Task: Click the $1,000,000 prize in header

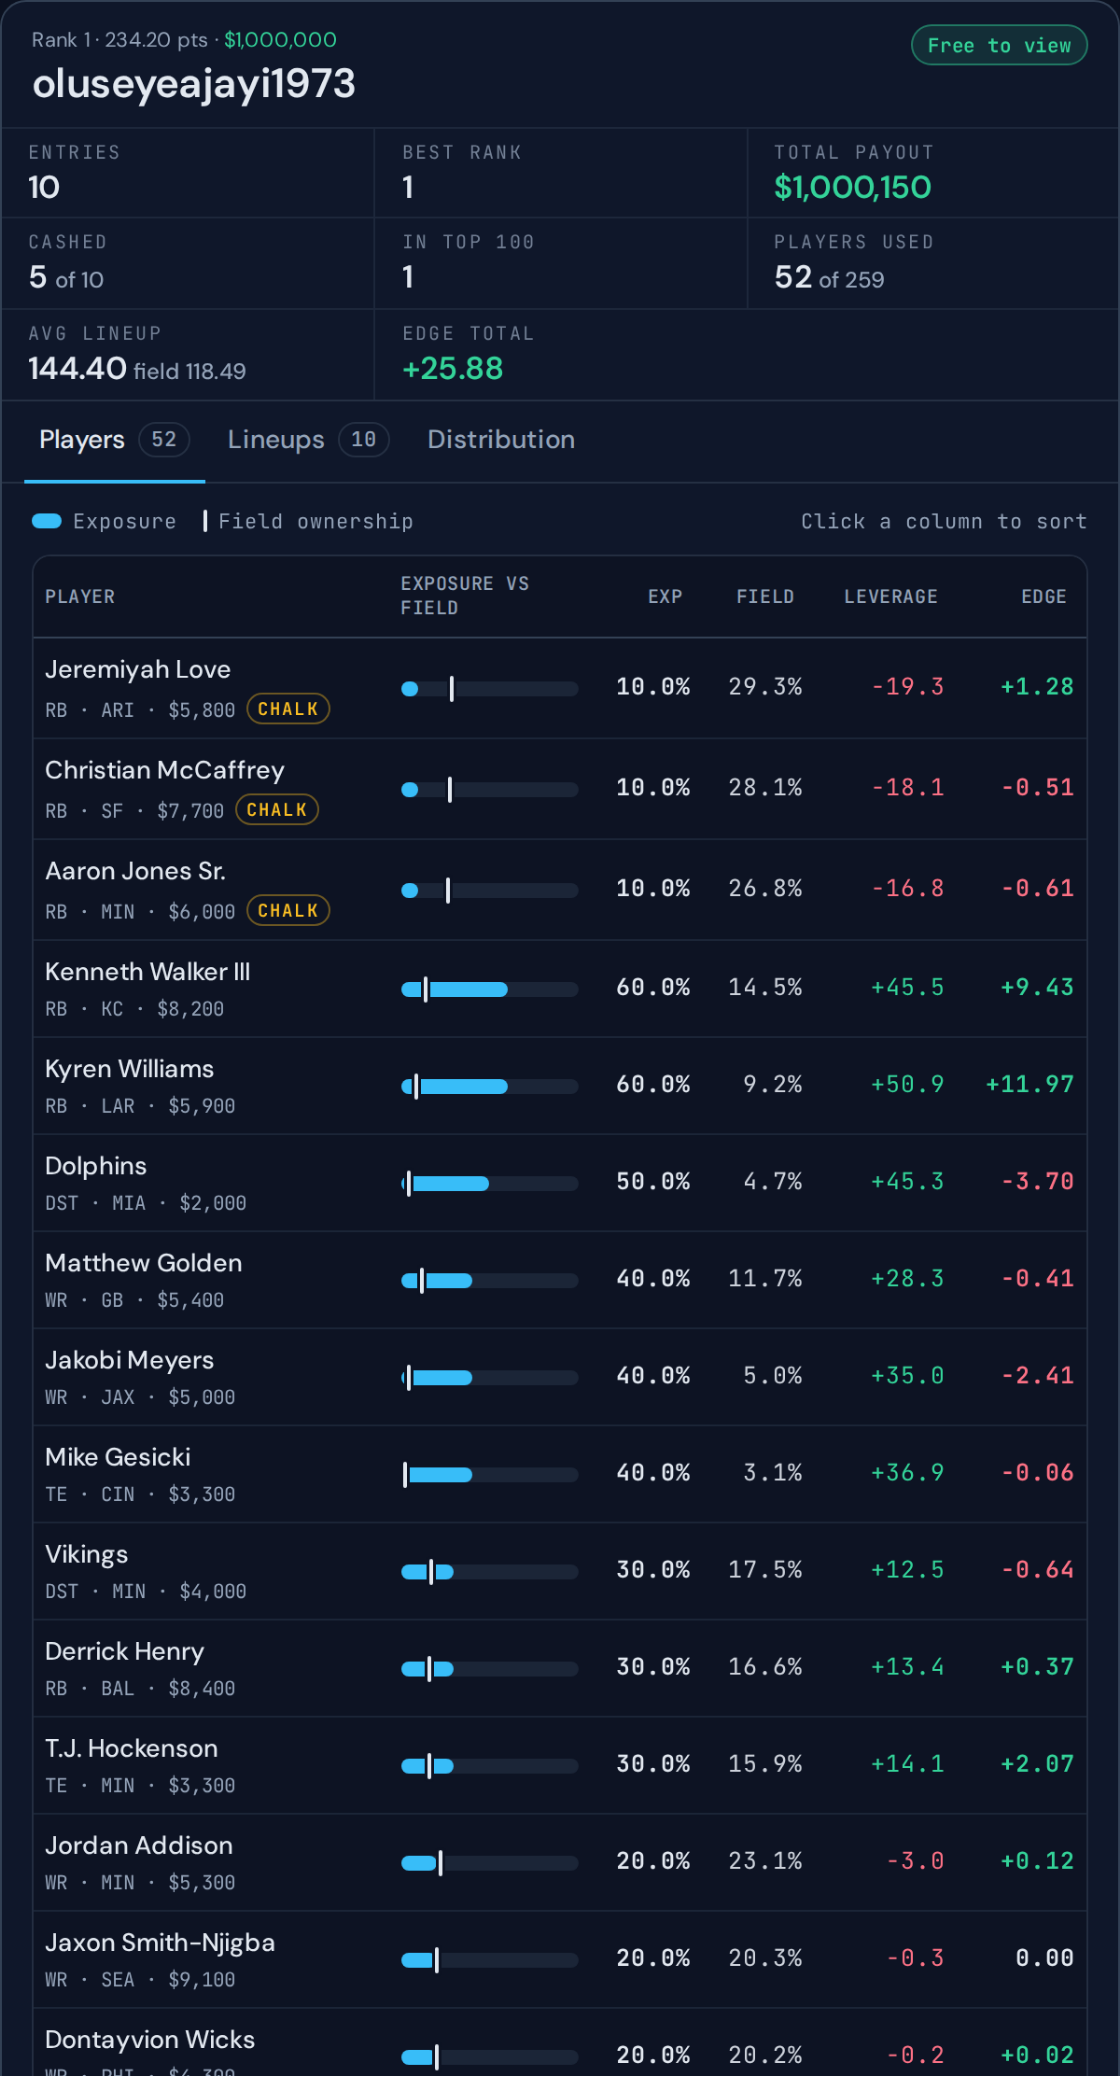Action: [280, 40]
